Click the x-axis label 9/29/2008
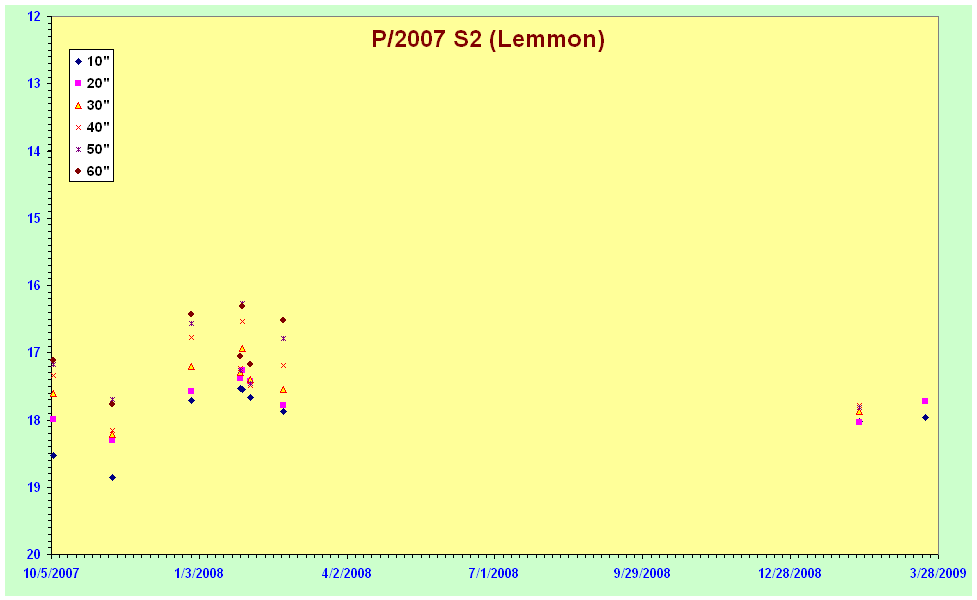 tap(642, 573)
